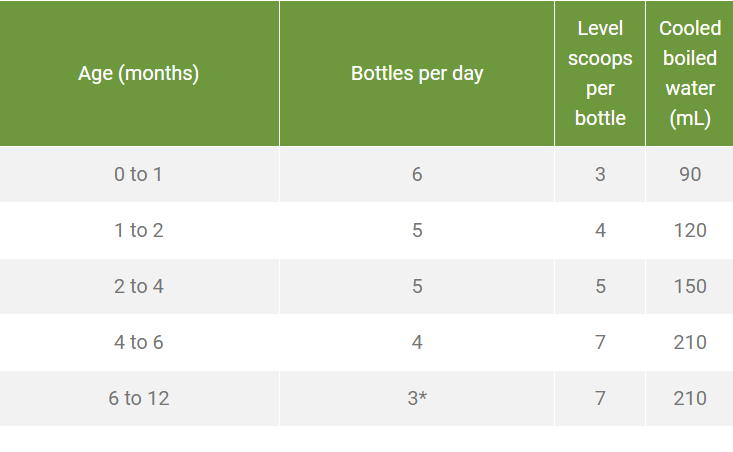Select the 4 scoops per bottle cell
The image size is (733, 452).
(x=600, y=230)
